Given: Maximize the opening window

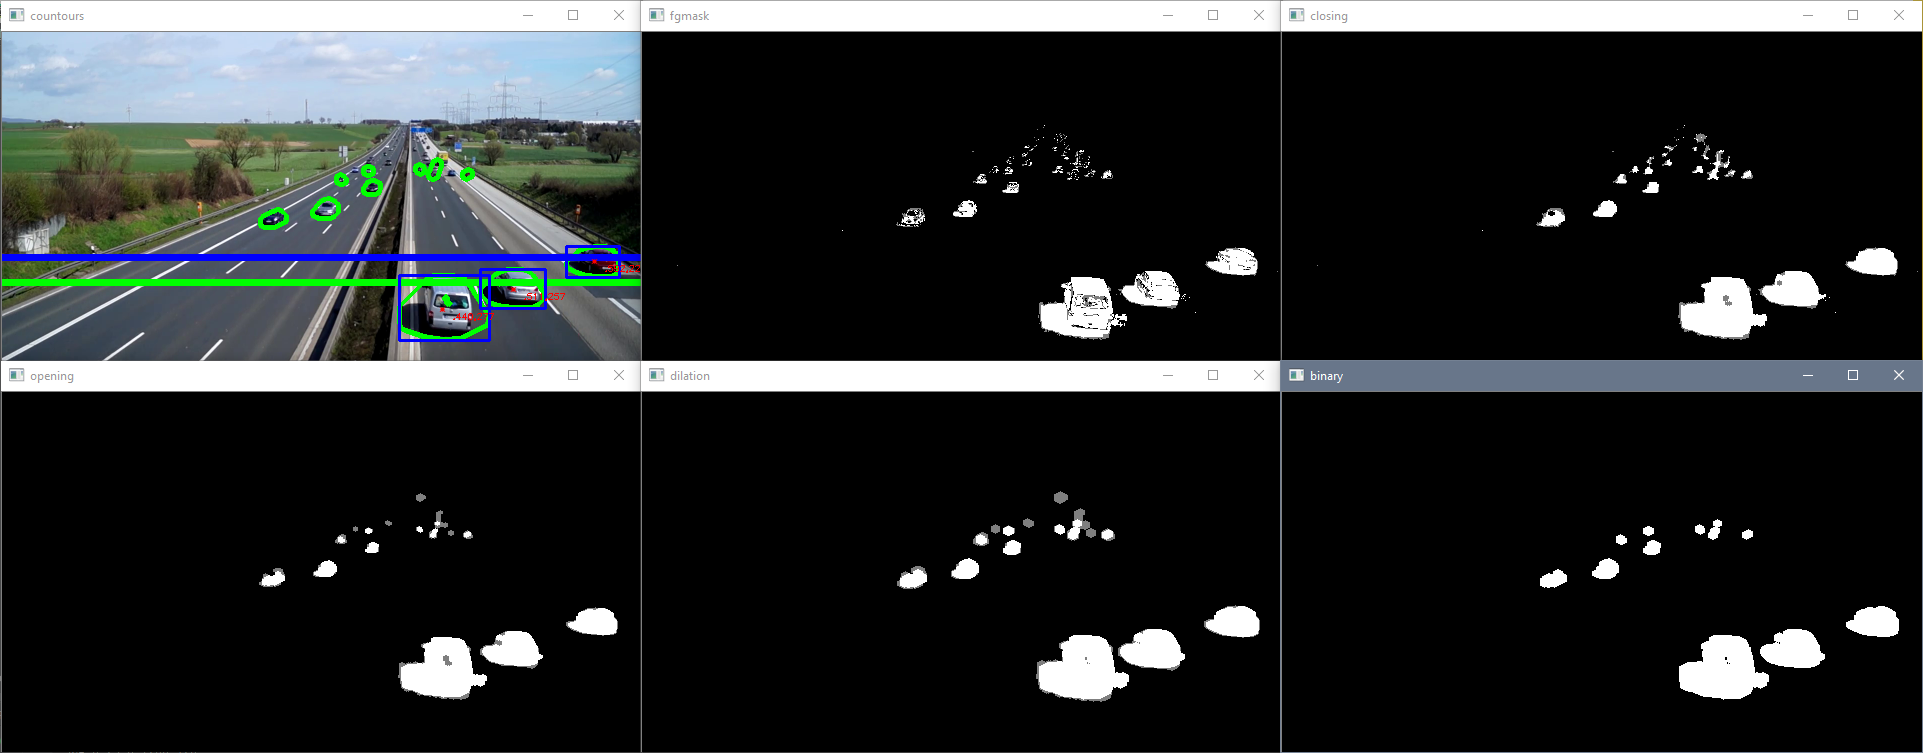Looking at the screenshot, I should pos(573,375).
